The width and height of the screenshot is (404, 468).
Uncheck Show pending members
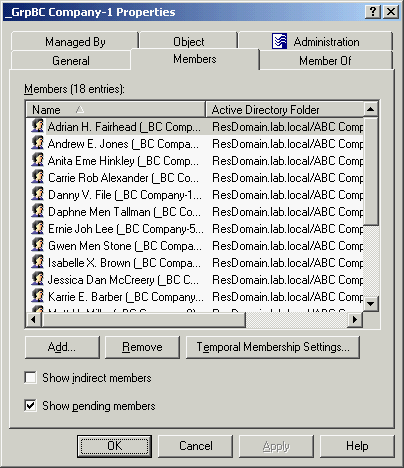30,406
